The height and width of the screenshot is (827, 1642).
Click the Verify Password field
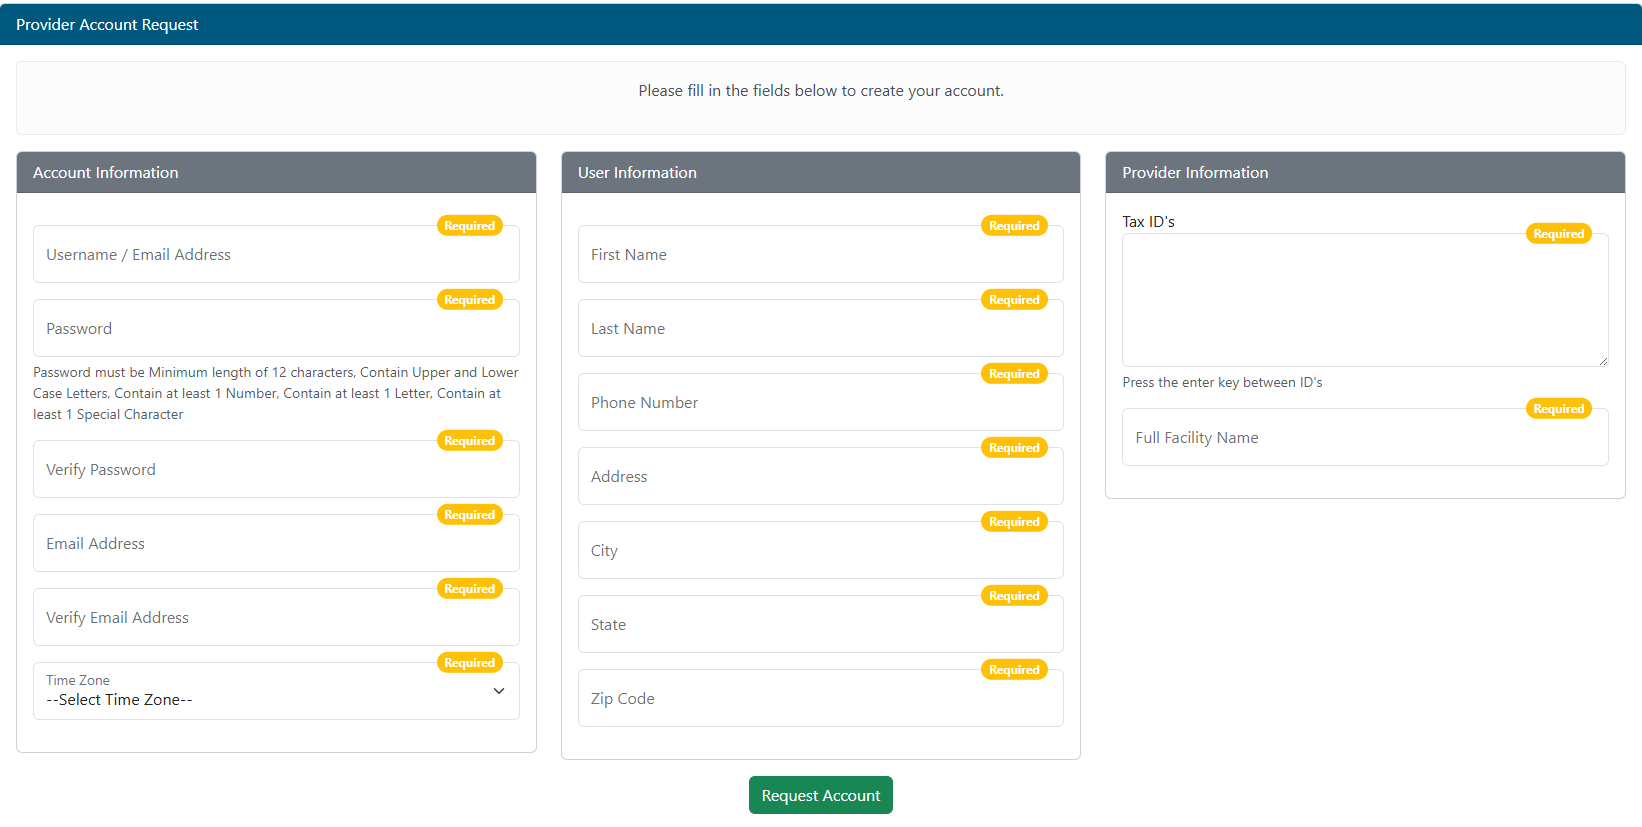(x=276, y=470)
